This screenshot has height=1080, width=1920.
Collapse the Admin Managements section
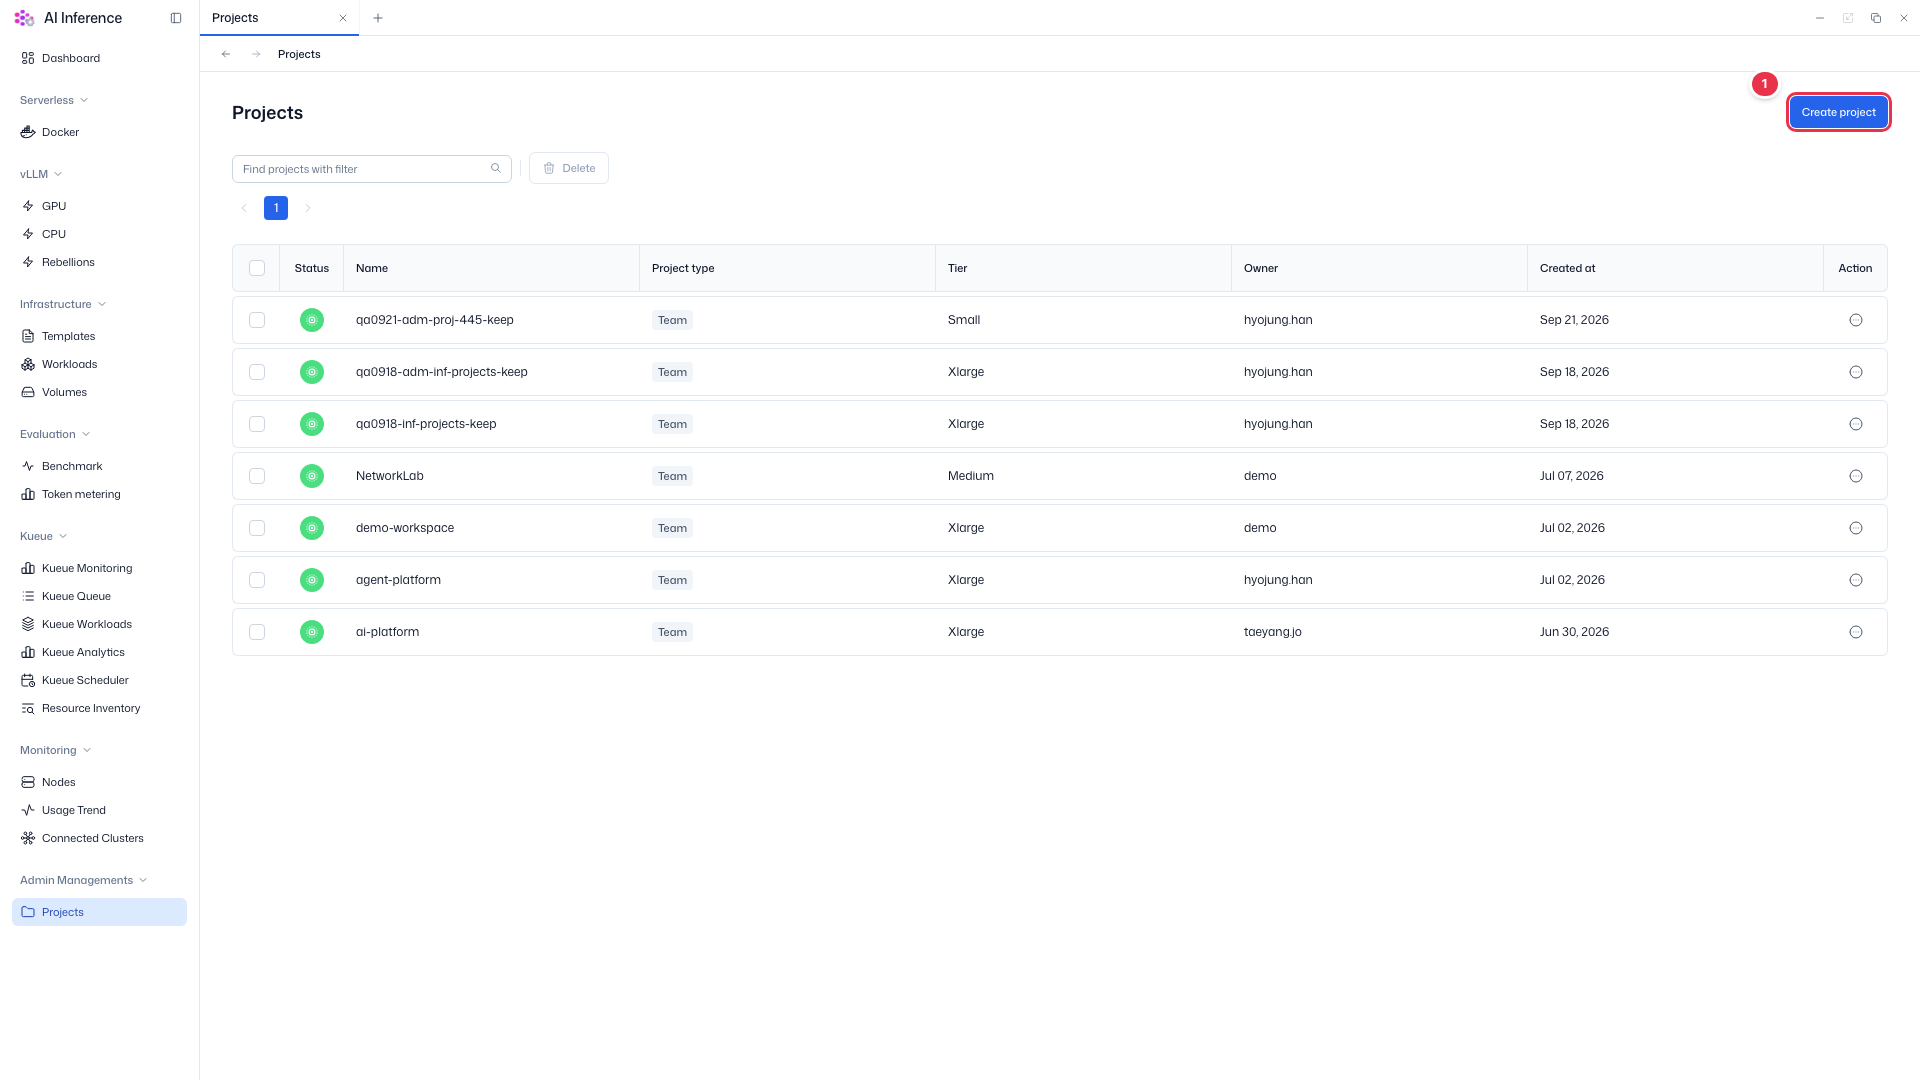click(x=84, y=880)
